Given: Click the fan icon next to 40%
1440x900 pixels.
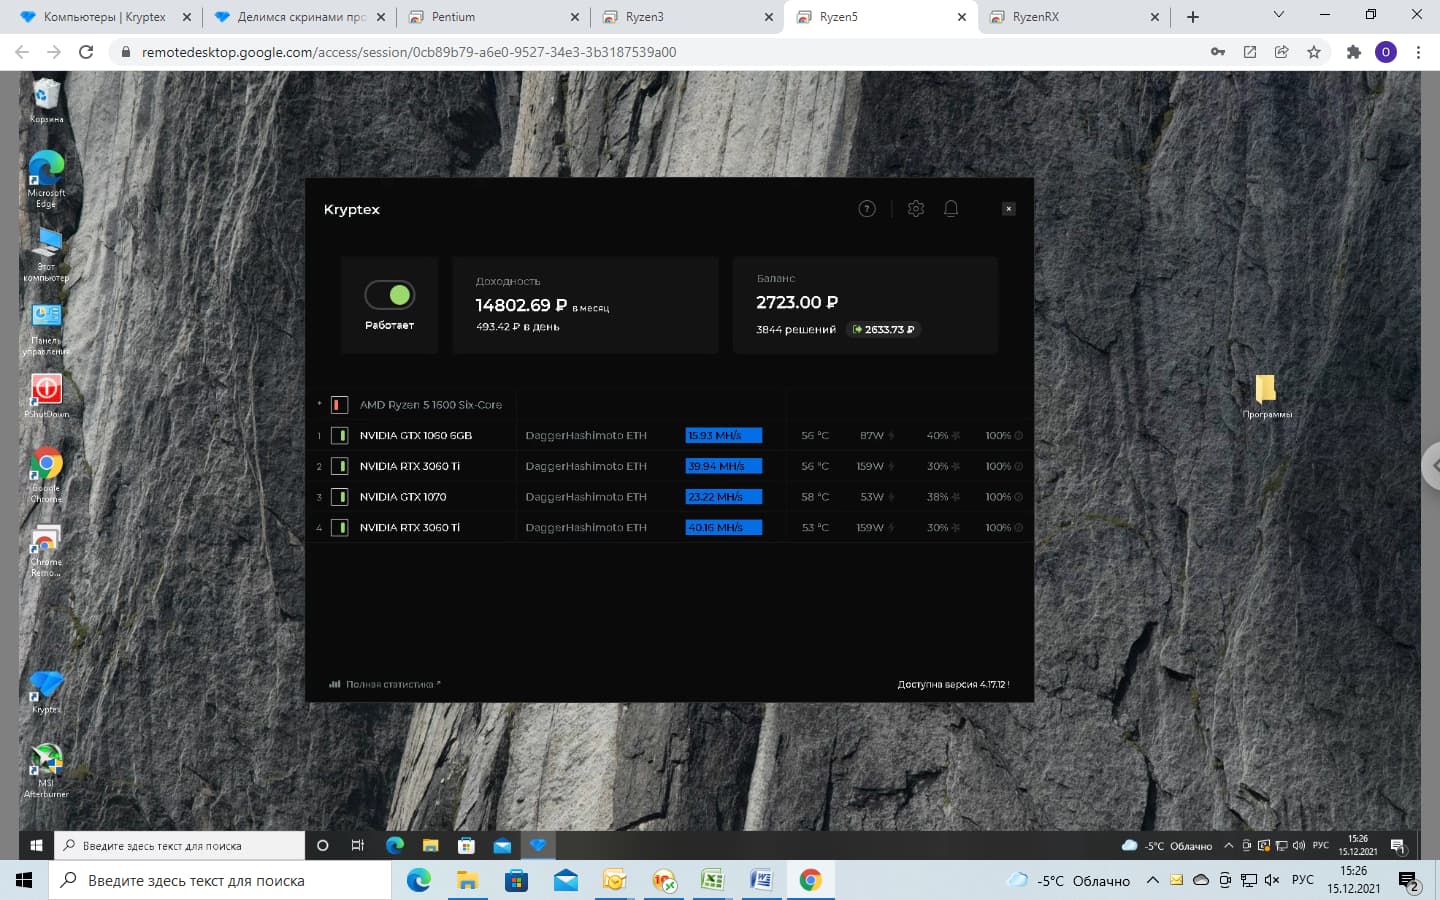Looking at the screenshot, I should (956, 436).
